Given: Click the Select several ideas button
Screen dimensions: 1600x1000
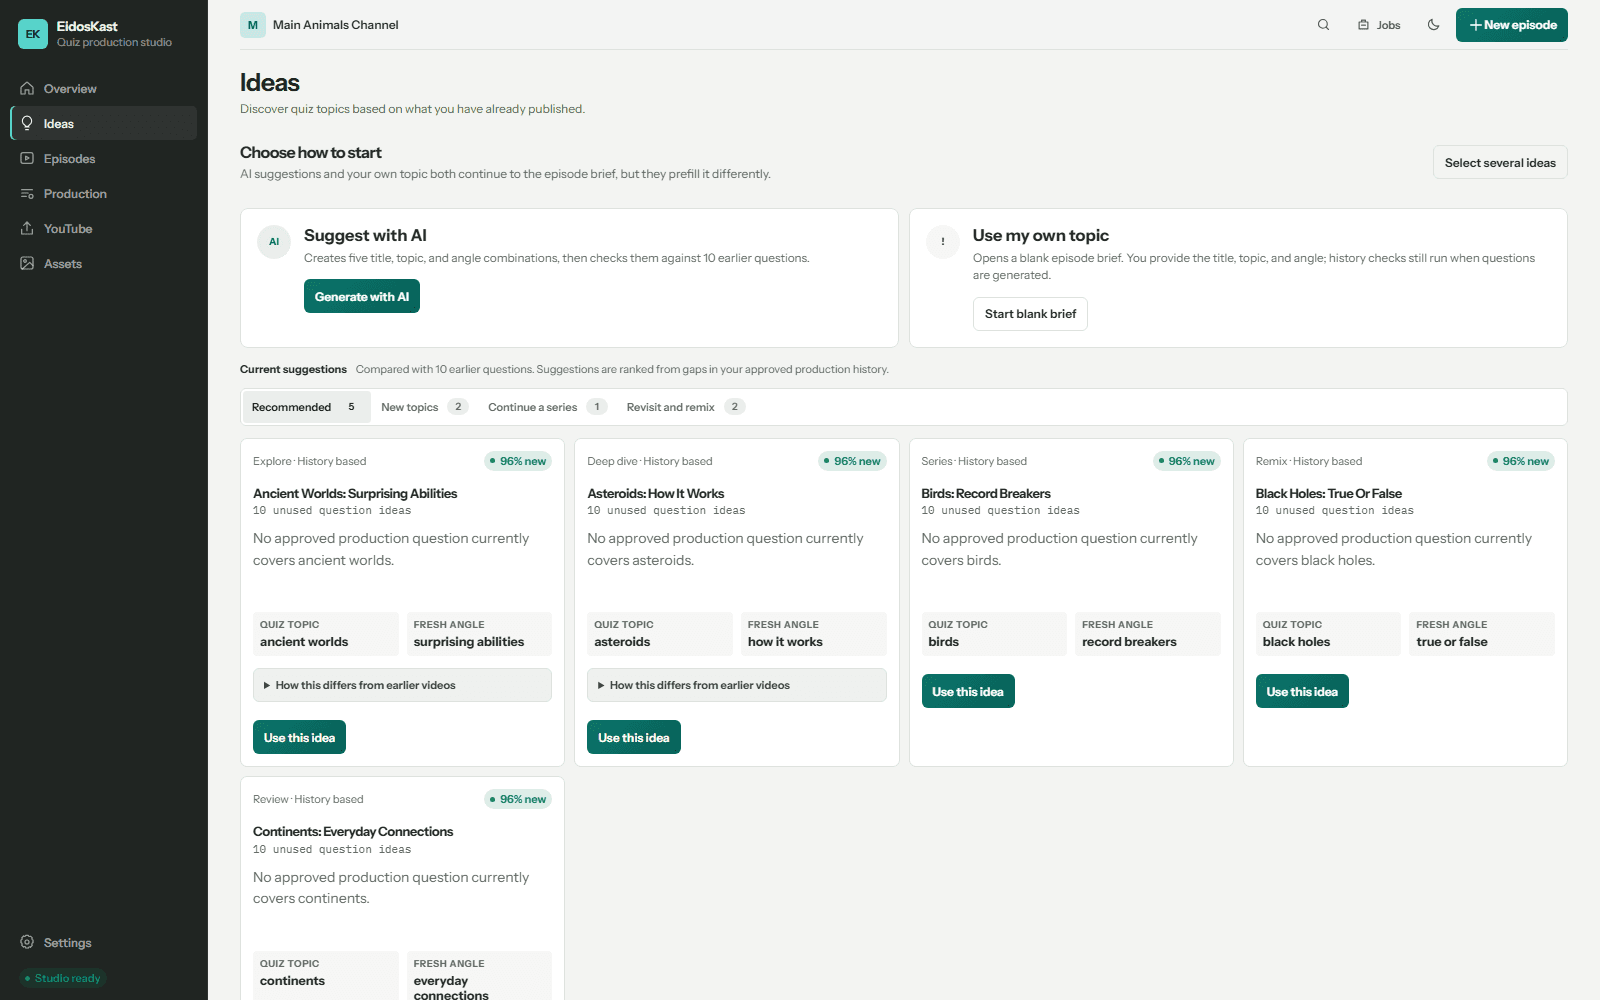Looking at the screenshot, I should click(x=1500, y=163).
